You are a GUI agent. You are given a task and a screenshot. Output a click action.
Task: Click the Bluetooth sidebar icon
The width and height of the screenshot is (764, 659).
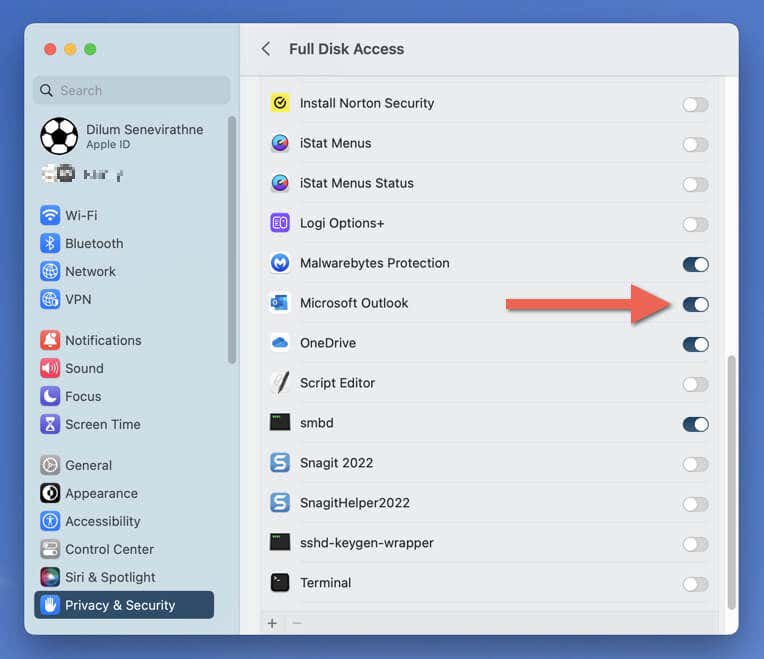[50, 243]
